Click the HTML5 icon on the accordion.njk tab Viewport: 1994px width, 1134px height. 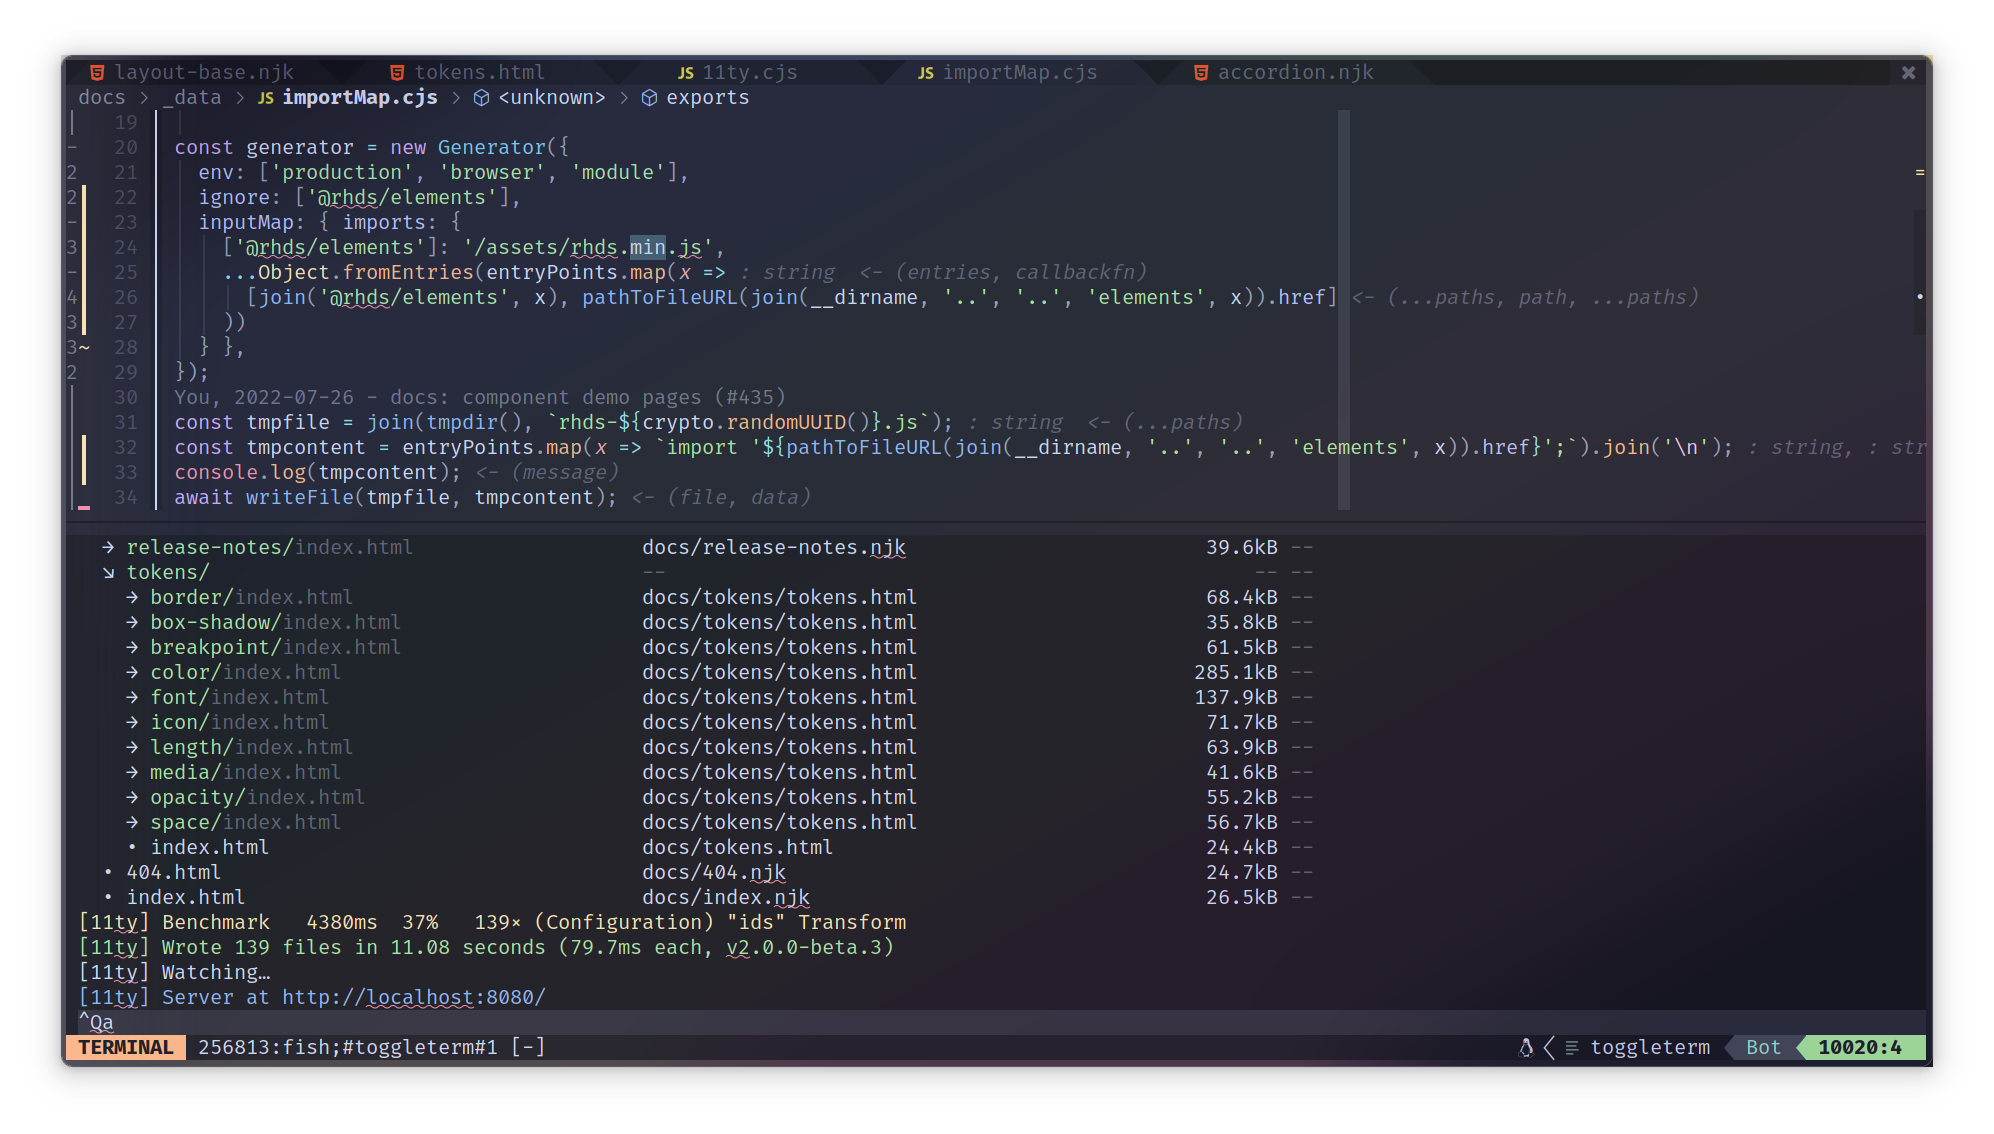1199,72
